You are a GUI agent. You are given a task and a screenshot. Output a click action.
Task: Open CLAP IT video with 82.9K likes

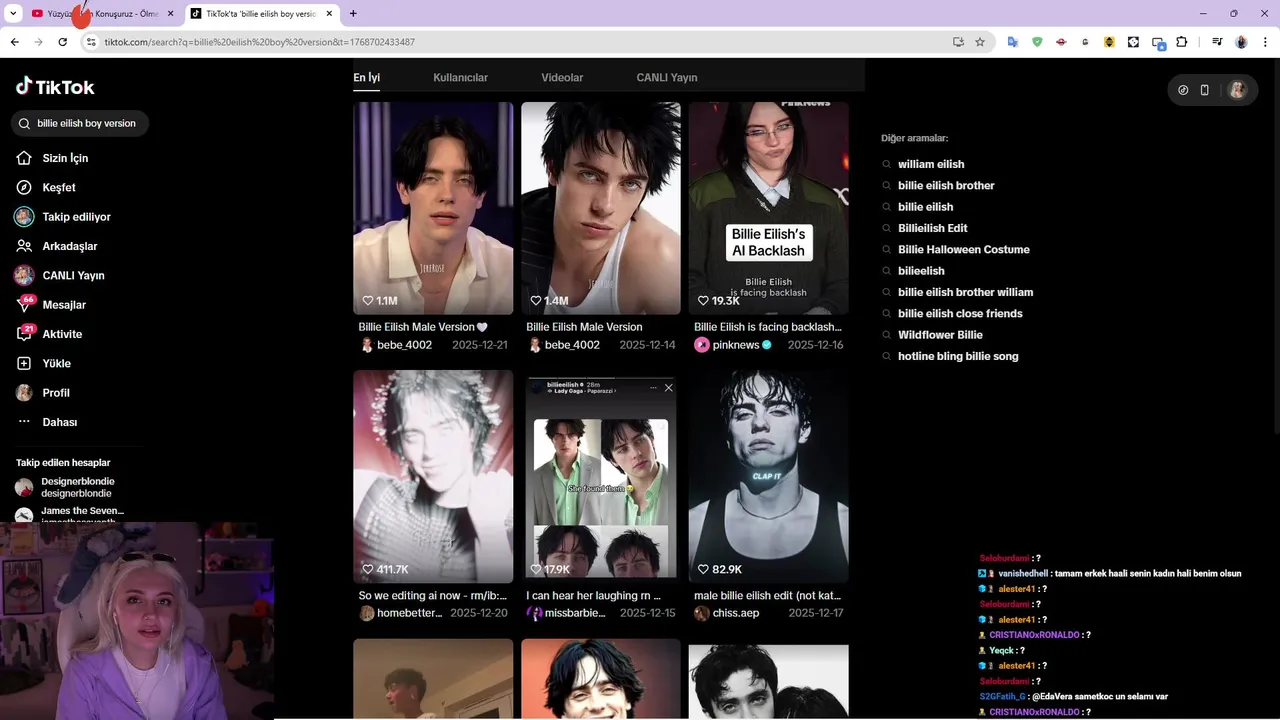pos(768,477)
